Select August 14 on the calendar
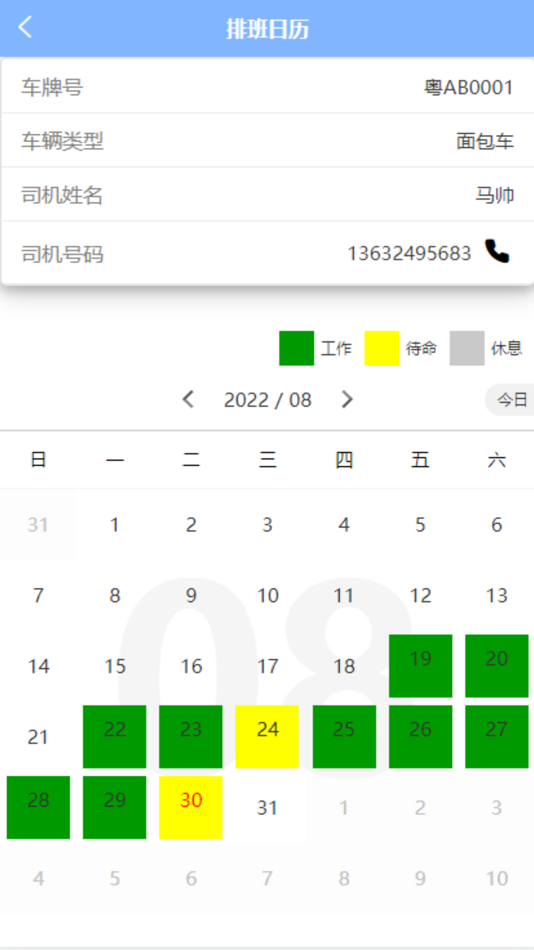Screen dimensions: 534x950 [38, 666]
